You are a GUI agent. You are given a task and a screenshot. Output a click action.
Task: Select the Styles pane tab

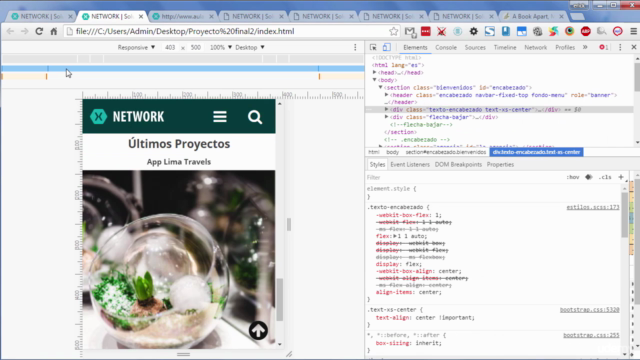377,164
